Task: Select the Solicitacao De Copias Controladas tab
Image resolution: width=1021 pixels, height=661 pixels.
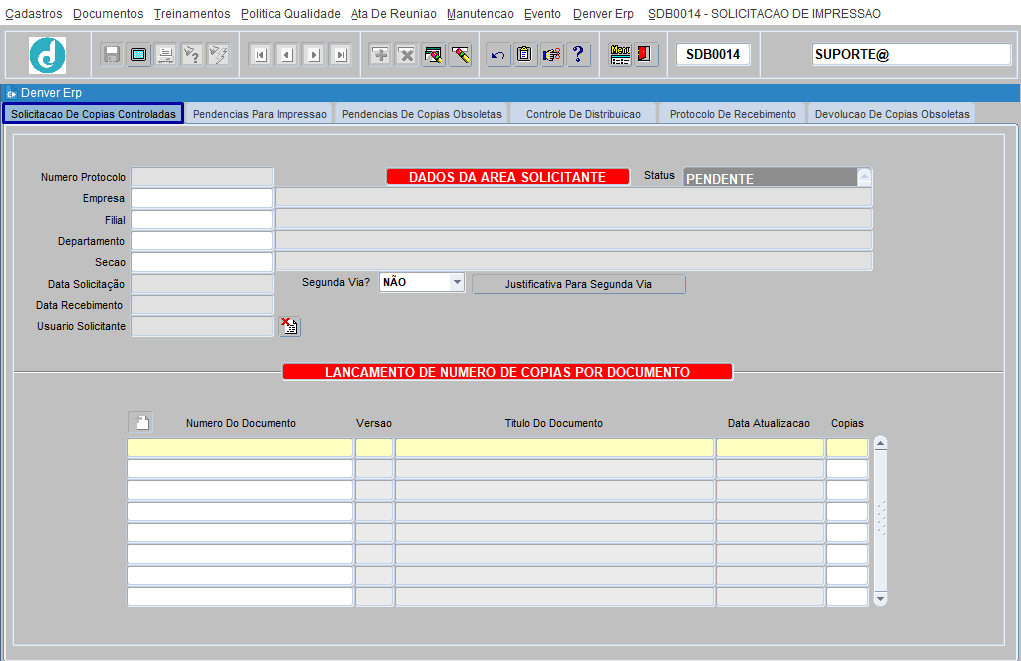Action: pyautogui.click(x=93, y=114)
